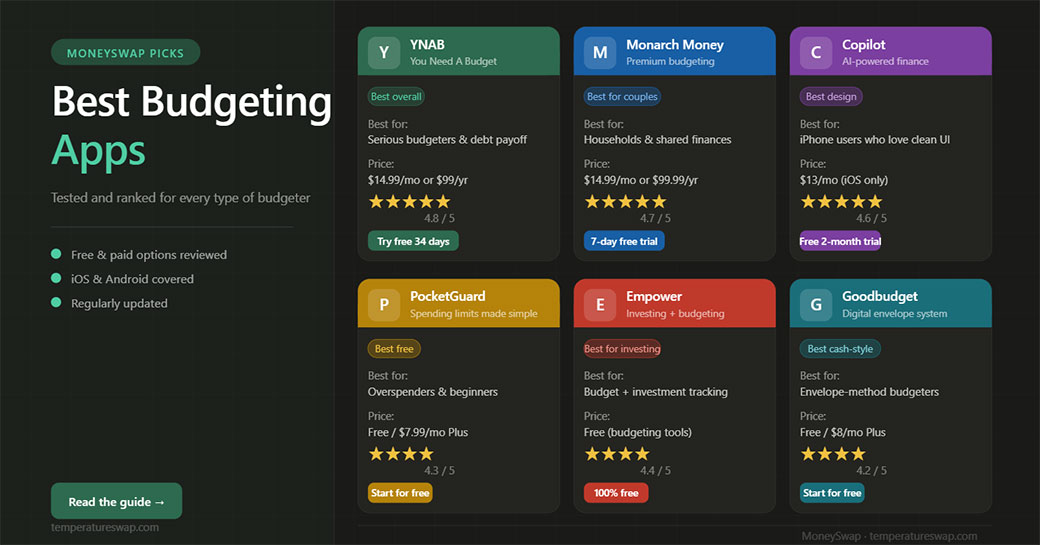Click the Monarch Money card title
The image size is (1040, 545).
675,45
